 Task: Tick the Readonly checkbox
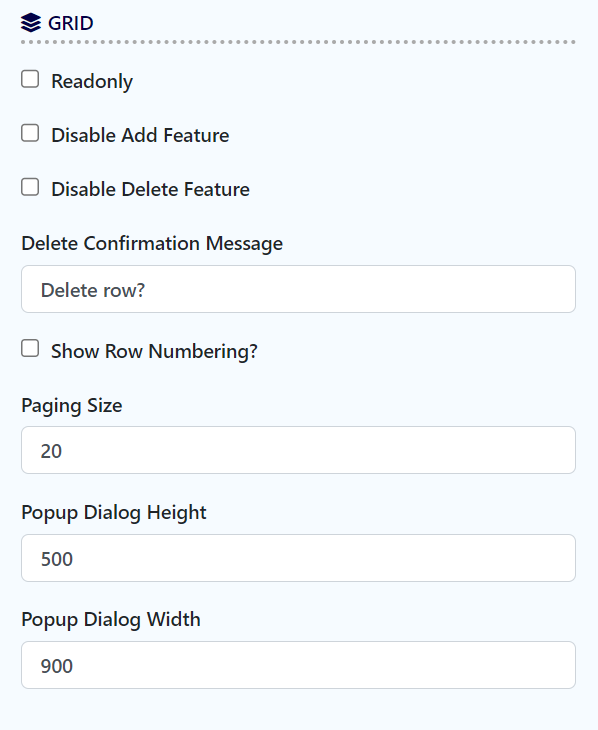coord(30,79)
